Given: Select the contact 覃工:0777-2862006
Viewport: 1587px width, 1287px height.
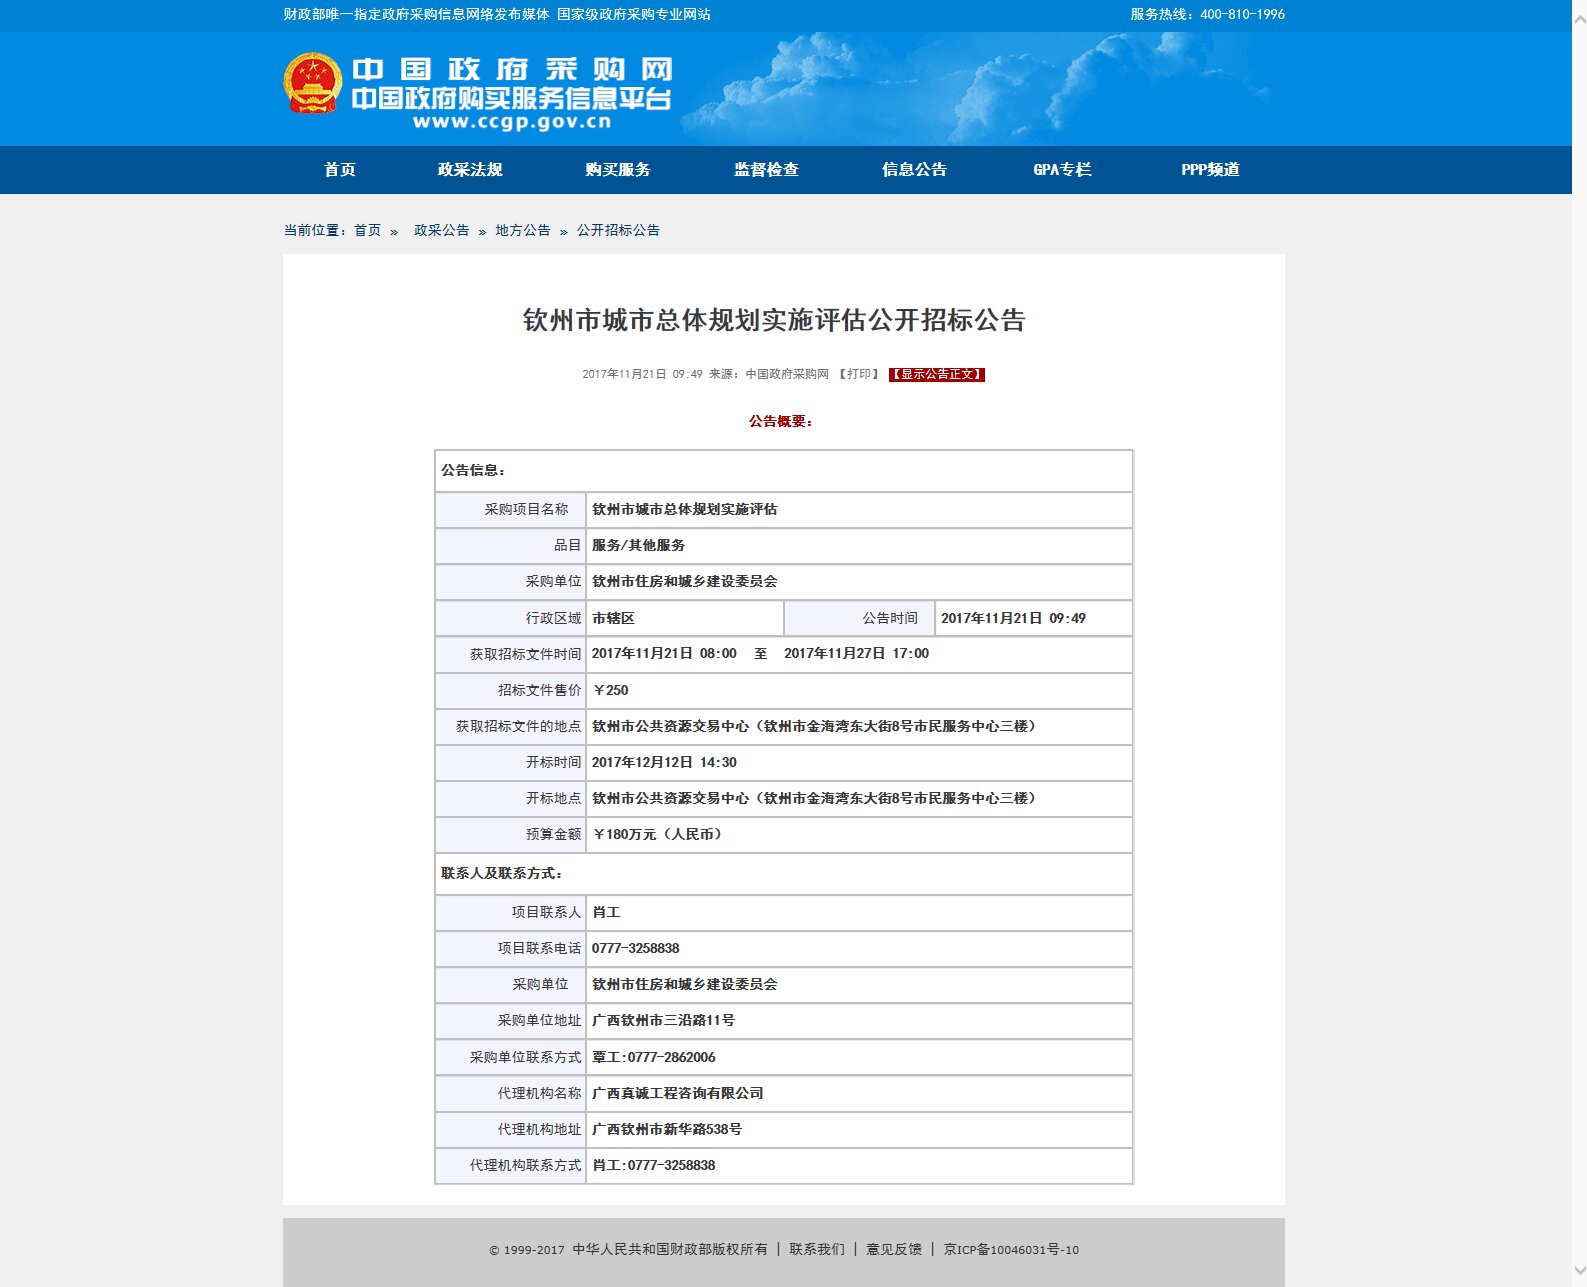Looking at the screenshot, I should tap(653, 1057).
